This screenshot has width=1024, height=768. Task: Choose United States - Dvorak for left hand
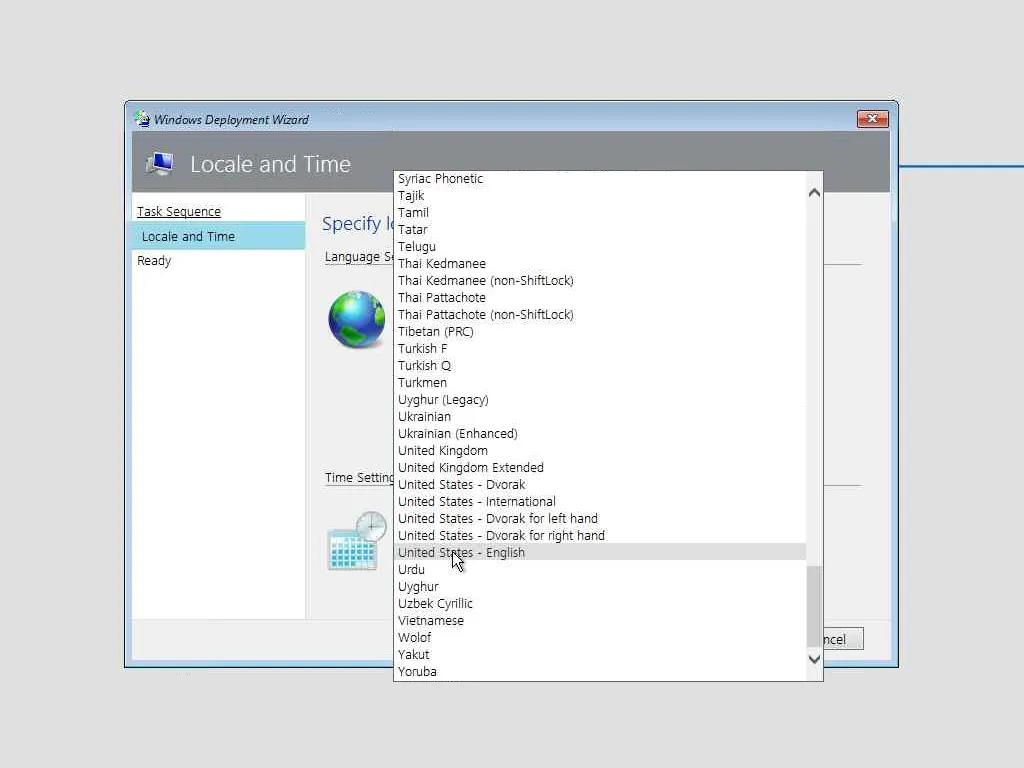600,519
